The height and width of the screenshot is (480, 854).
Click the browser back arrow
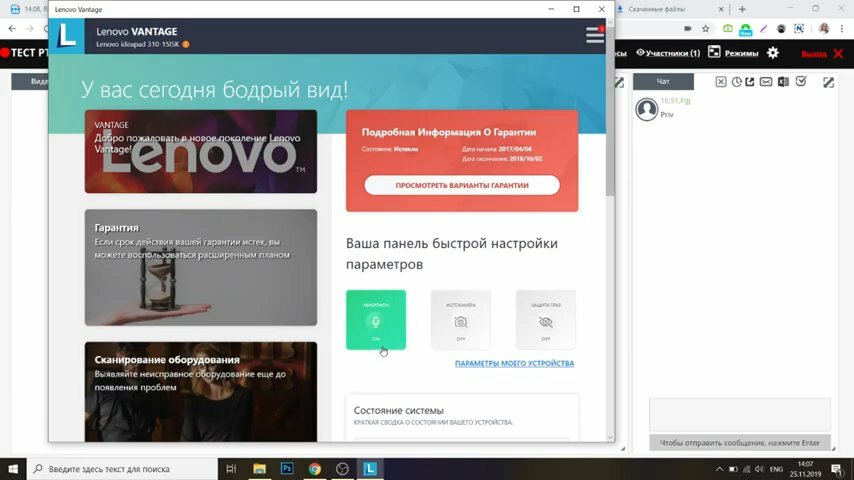click(12, 28)
